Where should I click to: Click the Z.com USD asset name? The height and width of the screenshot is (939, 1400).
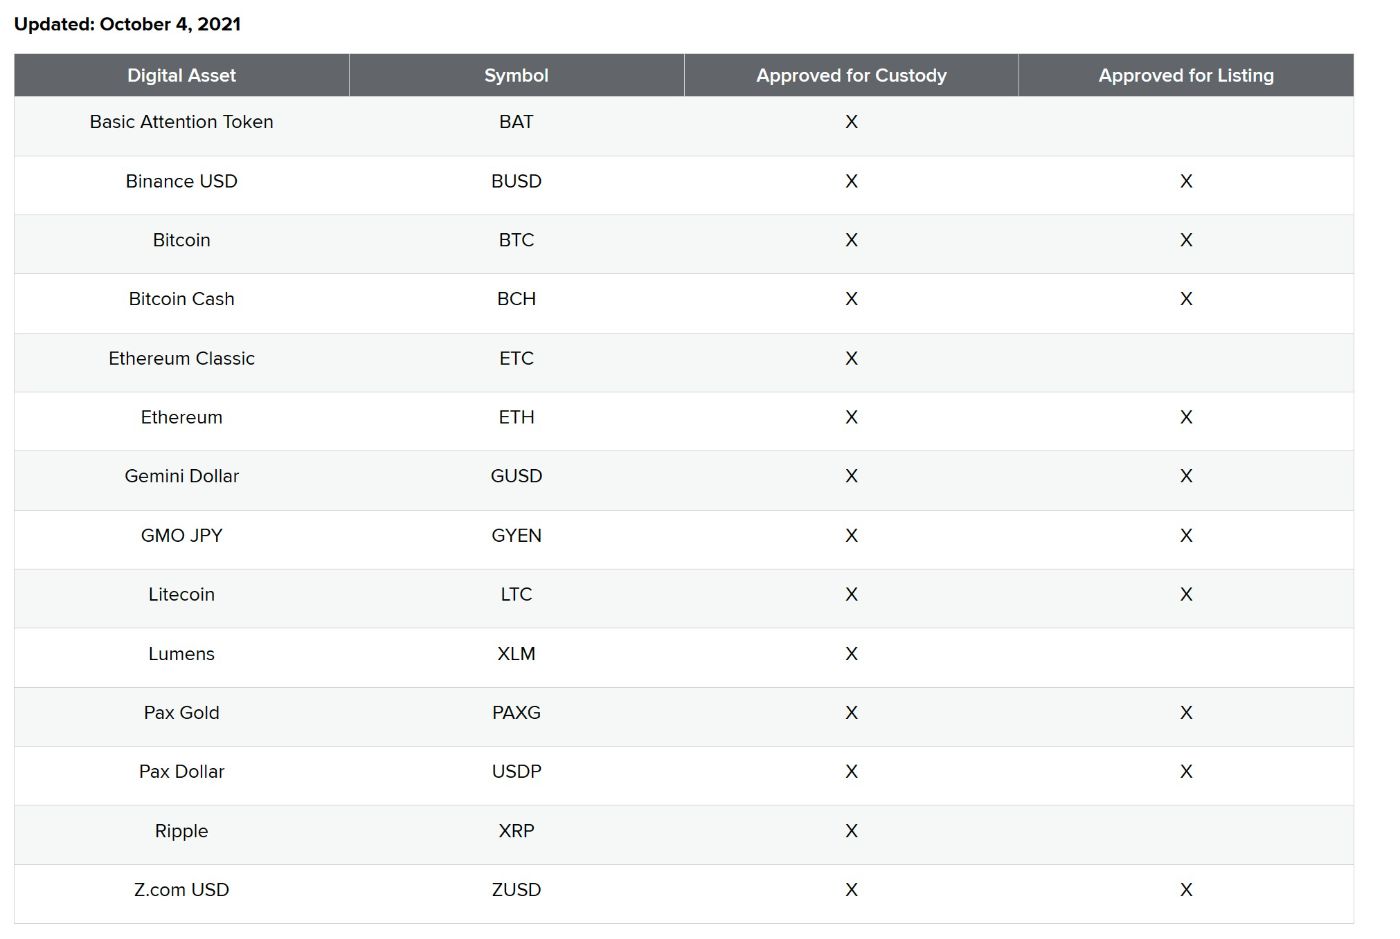tap(181, 890)
